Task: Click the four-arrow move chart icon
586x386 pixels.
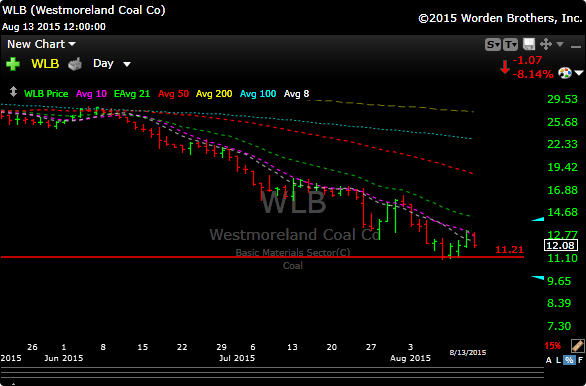Action: pyautogui.click(x=546, y=44)
